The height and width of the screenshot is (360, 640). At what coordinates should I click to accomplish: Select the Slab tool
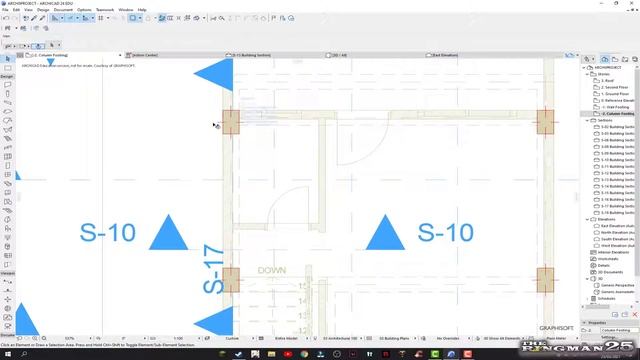pos(7,112)
